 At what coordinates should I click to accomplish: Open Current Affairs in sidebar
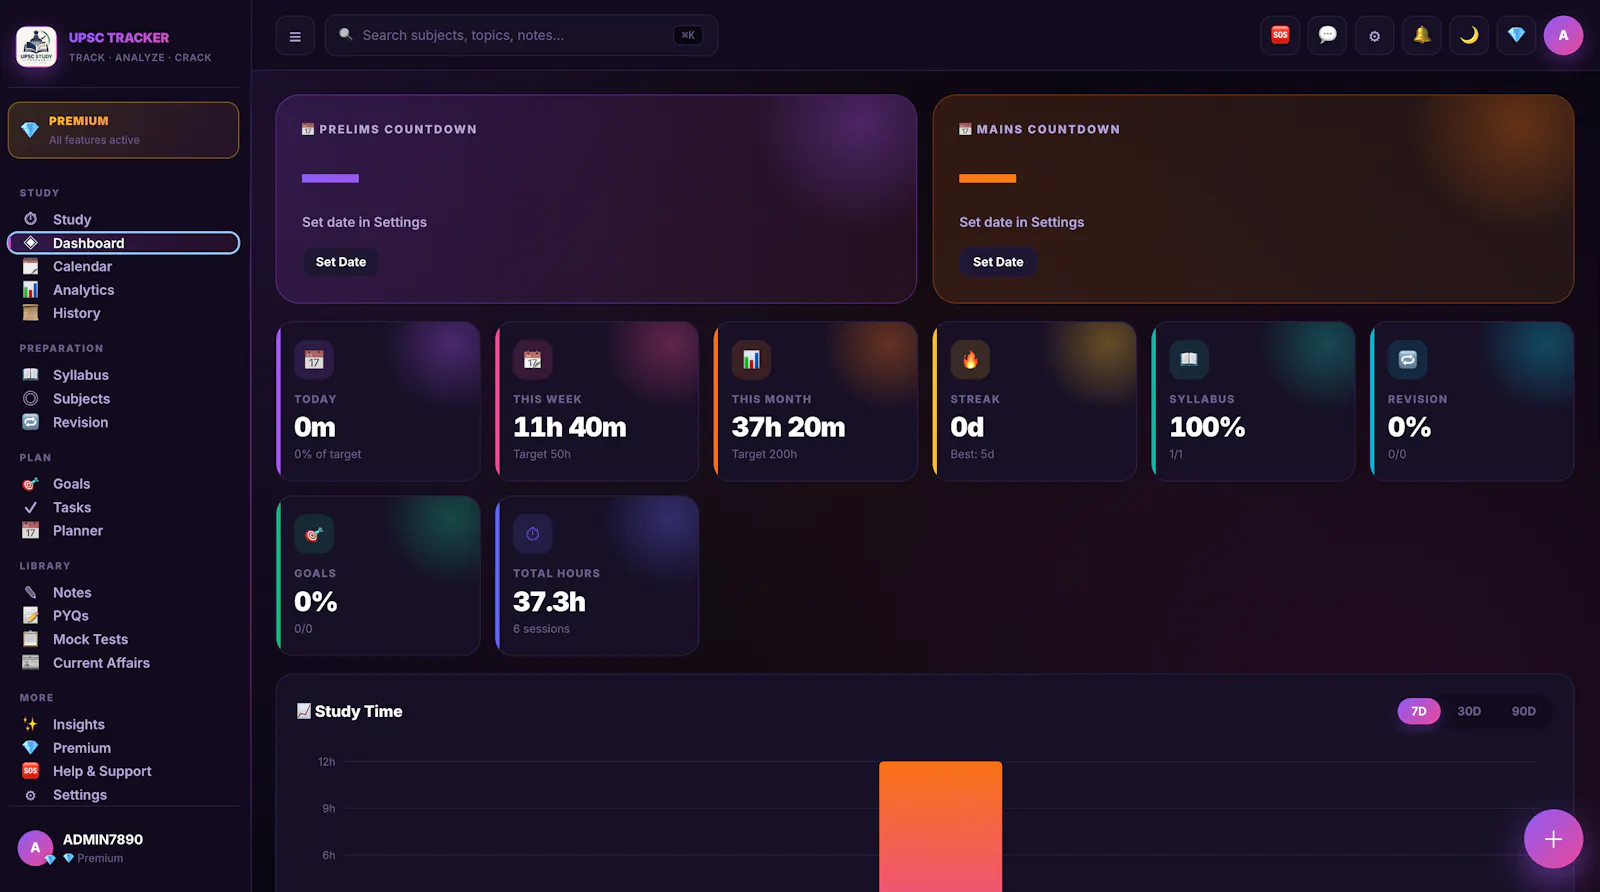click(x=124, y=663)
